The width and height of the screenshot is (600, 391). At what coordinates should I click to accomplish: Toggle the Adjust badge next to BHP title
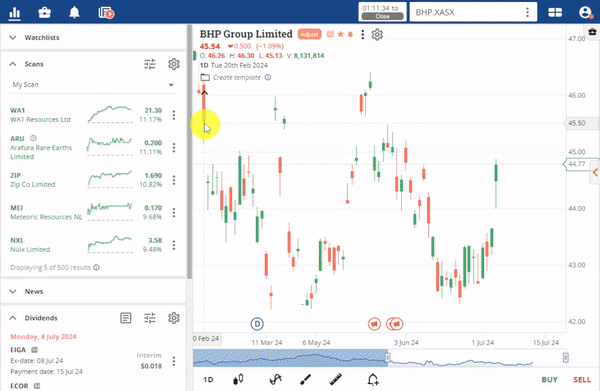[309, 34]
